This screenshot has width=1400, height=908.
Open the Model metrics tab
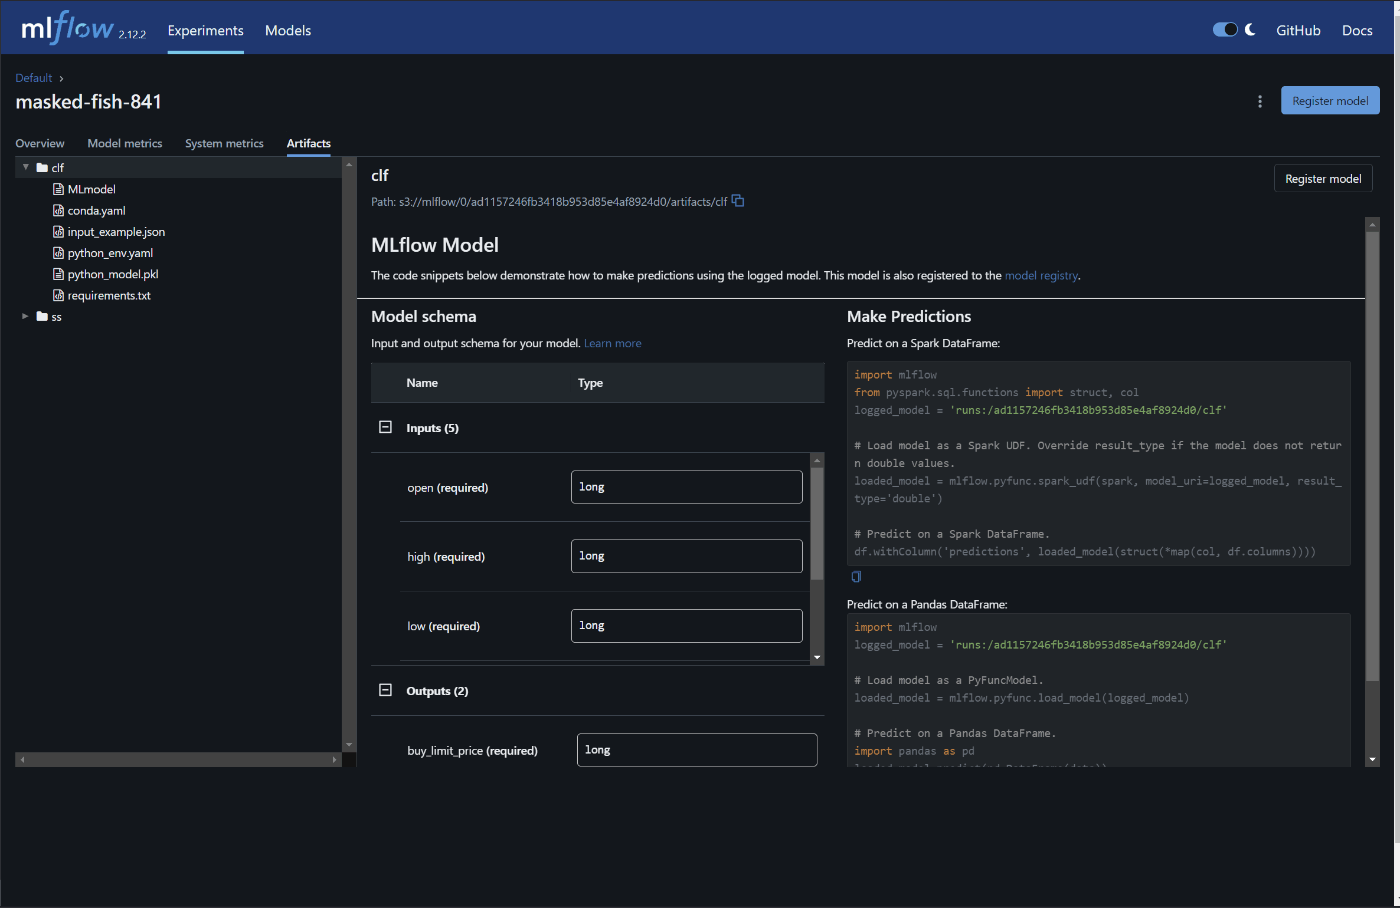pyautogui.click(x=125, y=143)
